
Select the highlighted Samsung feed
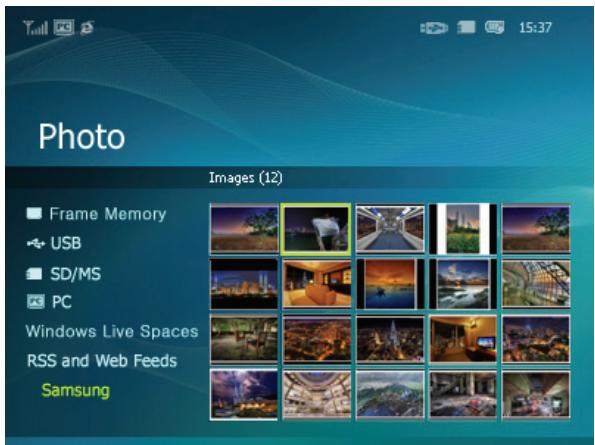pyautogui.click(x=76, y=390)
